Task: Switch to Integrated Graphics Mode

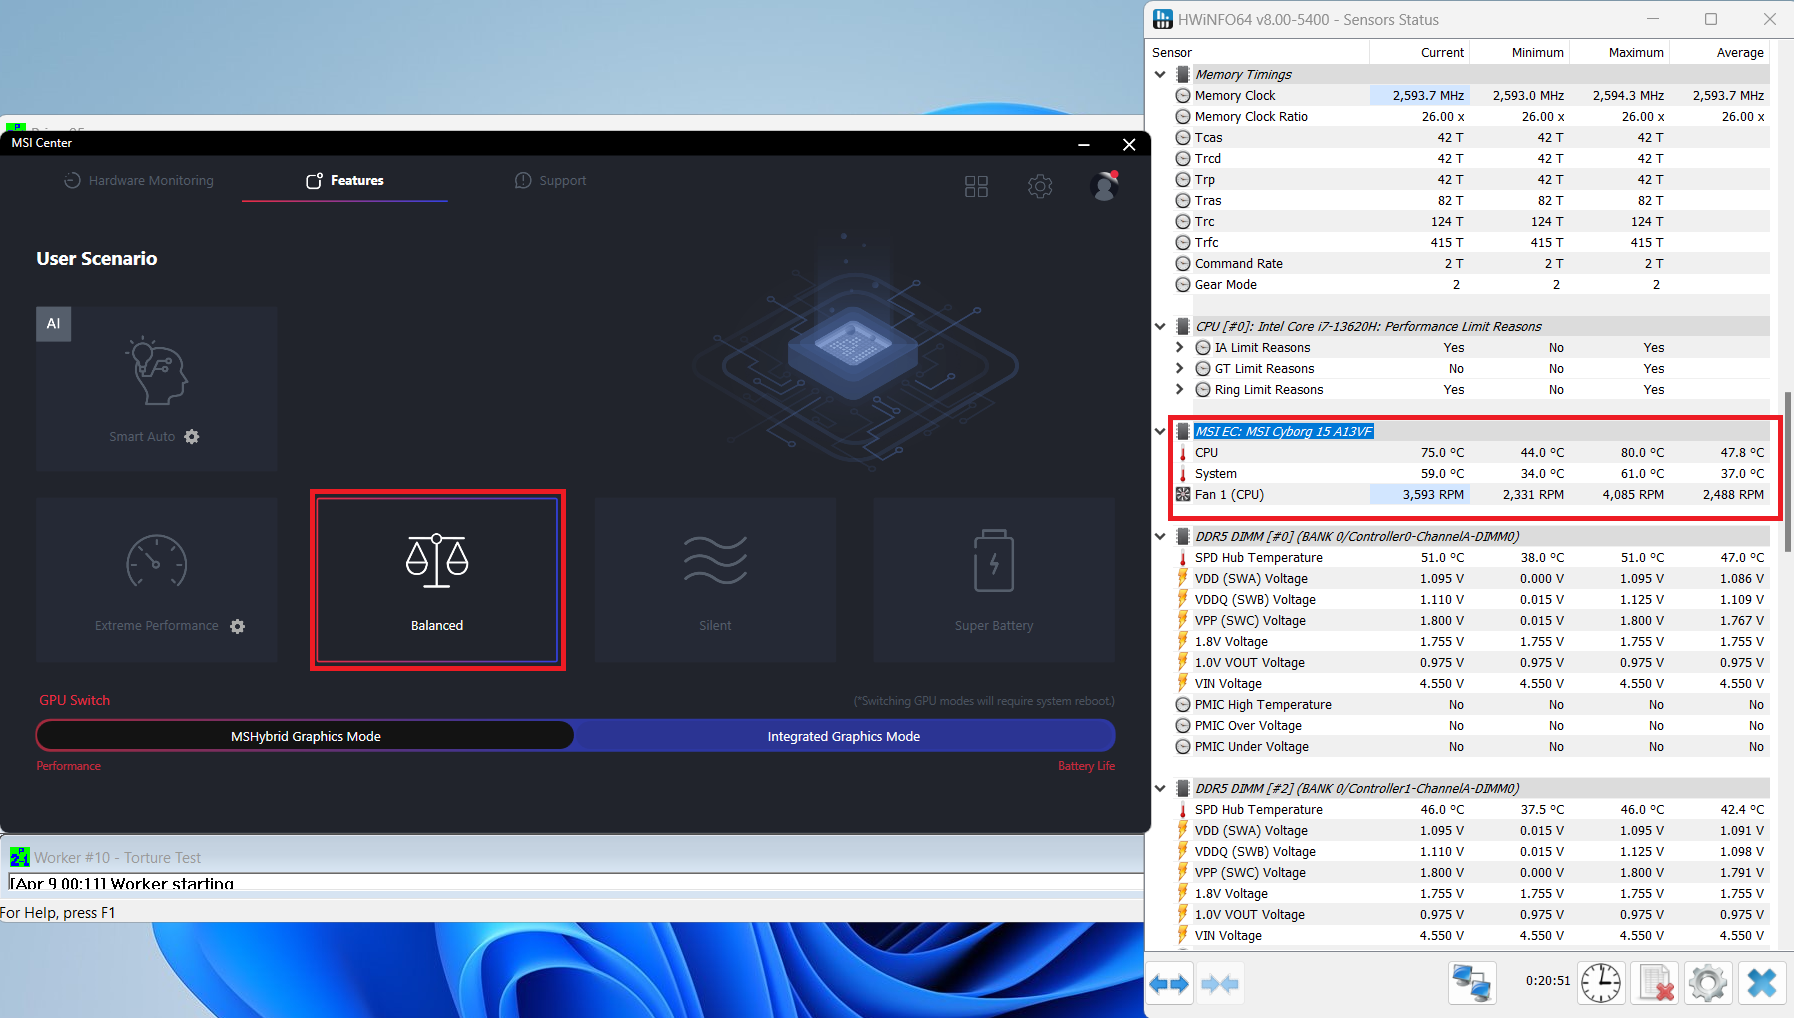Action: tap(843, 736)
